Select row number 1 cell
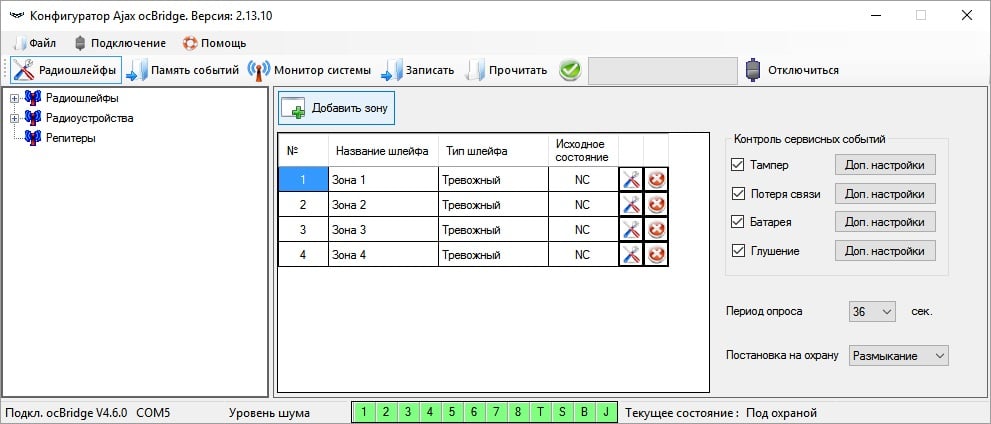Viewport: 991px width, 424px height. [x=303, y=179]
